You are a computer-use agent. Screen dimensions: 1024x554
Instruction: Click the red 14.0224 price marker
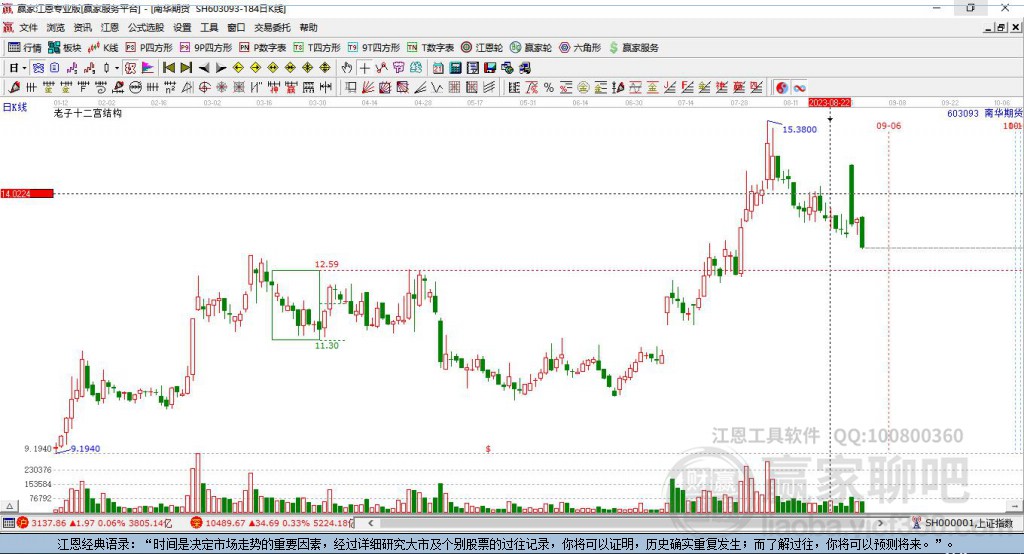point(27,193)
